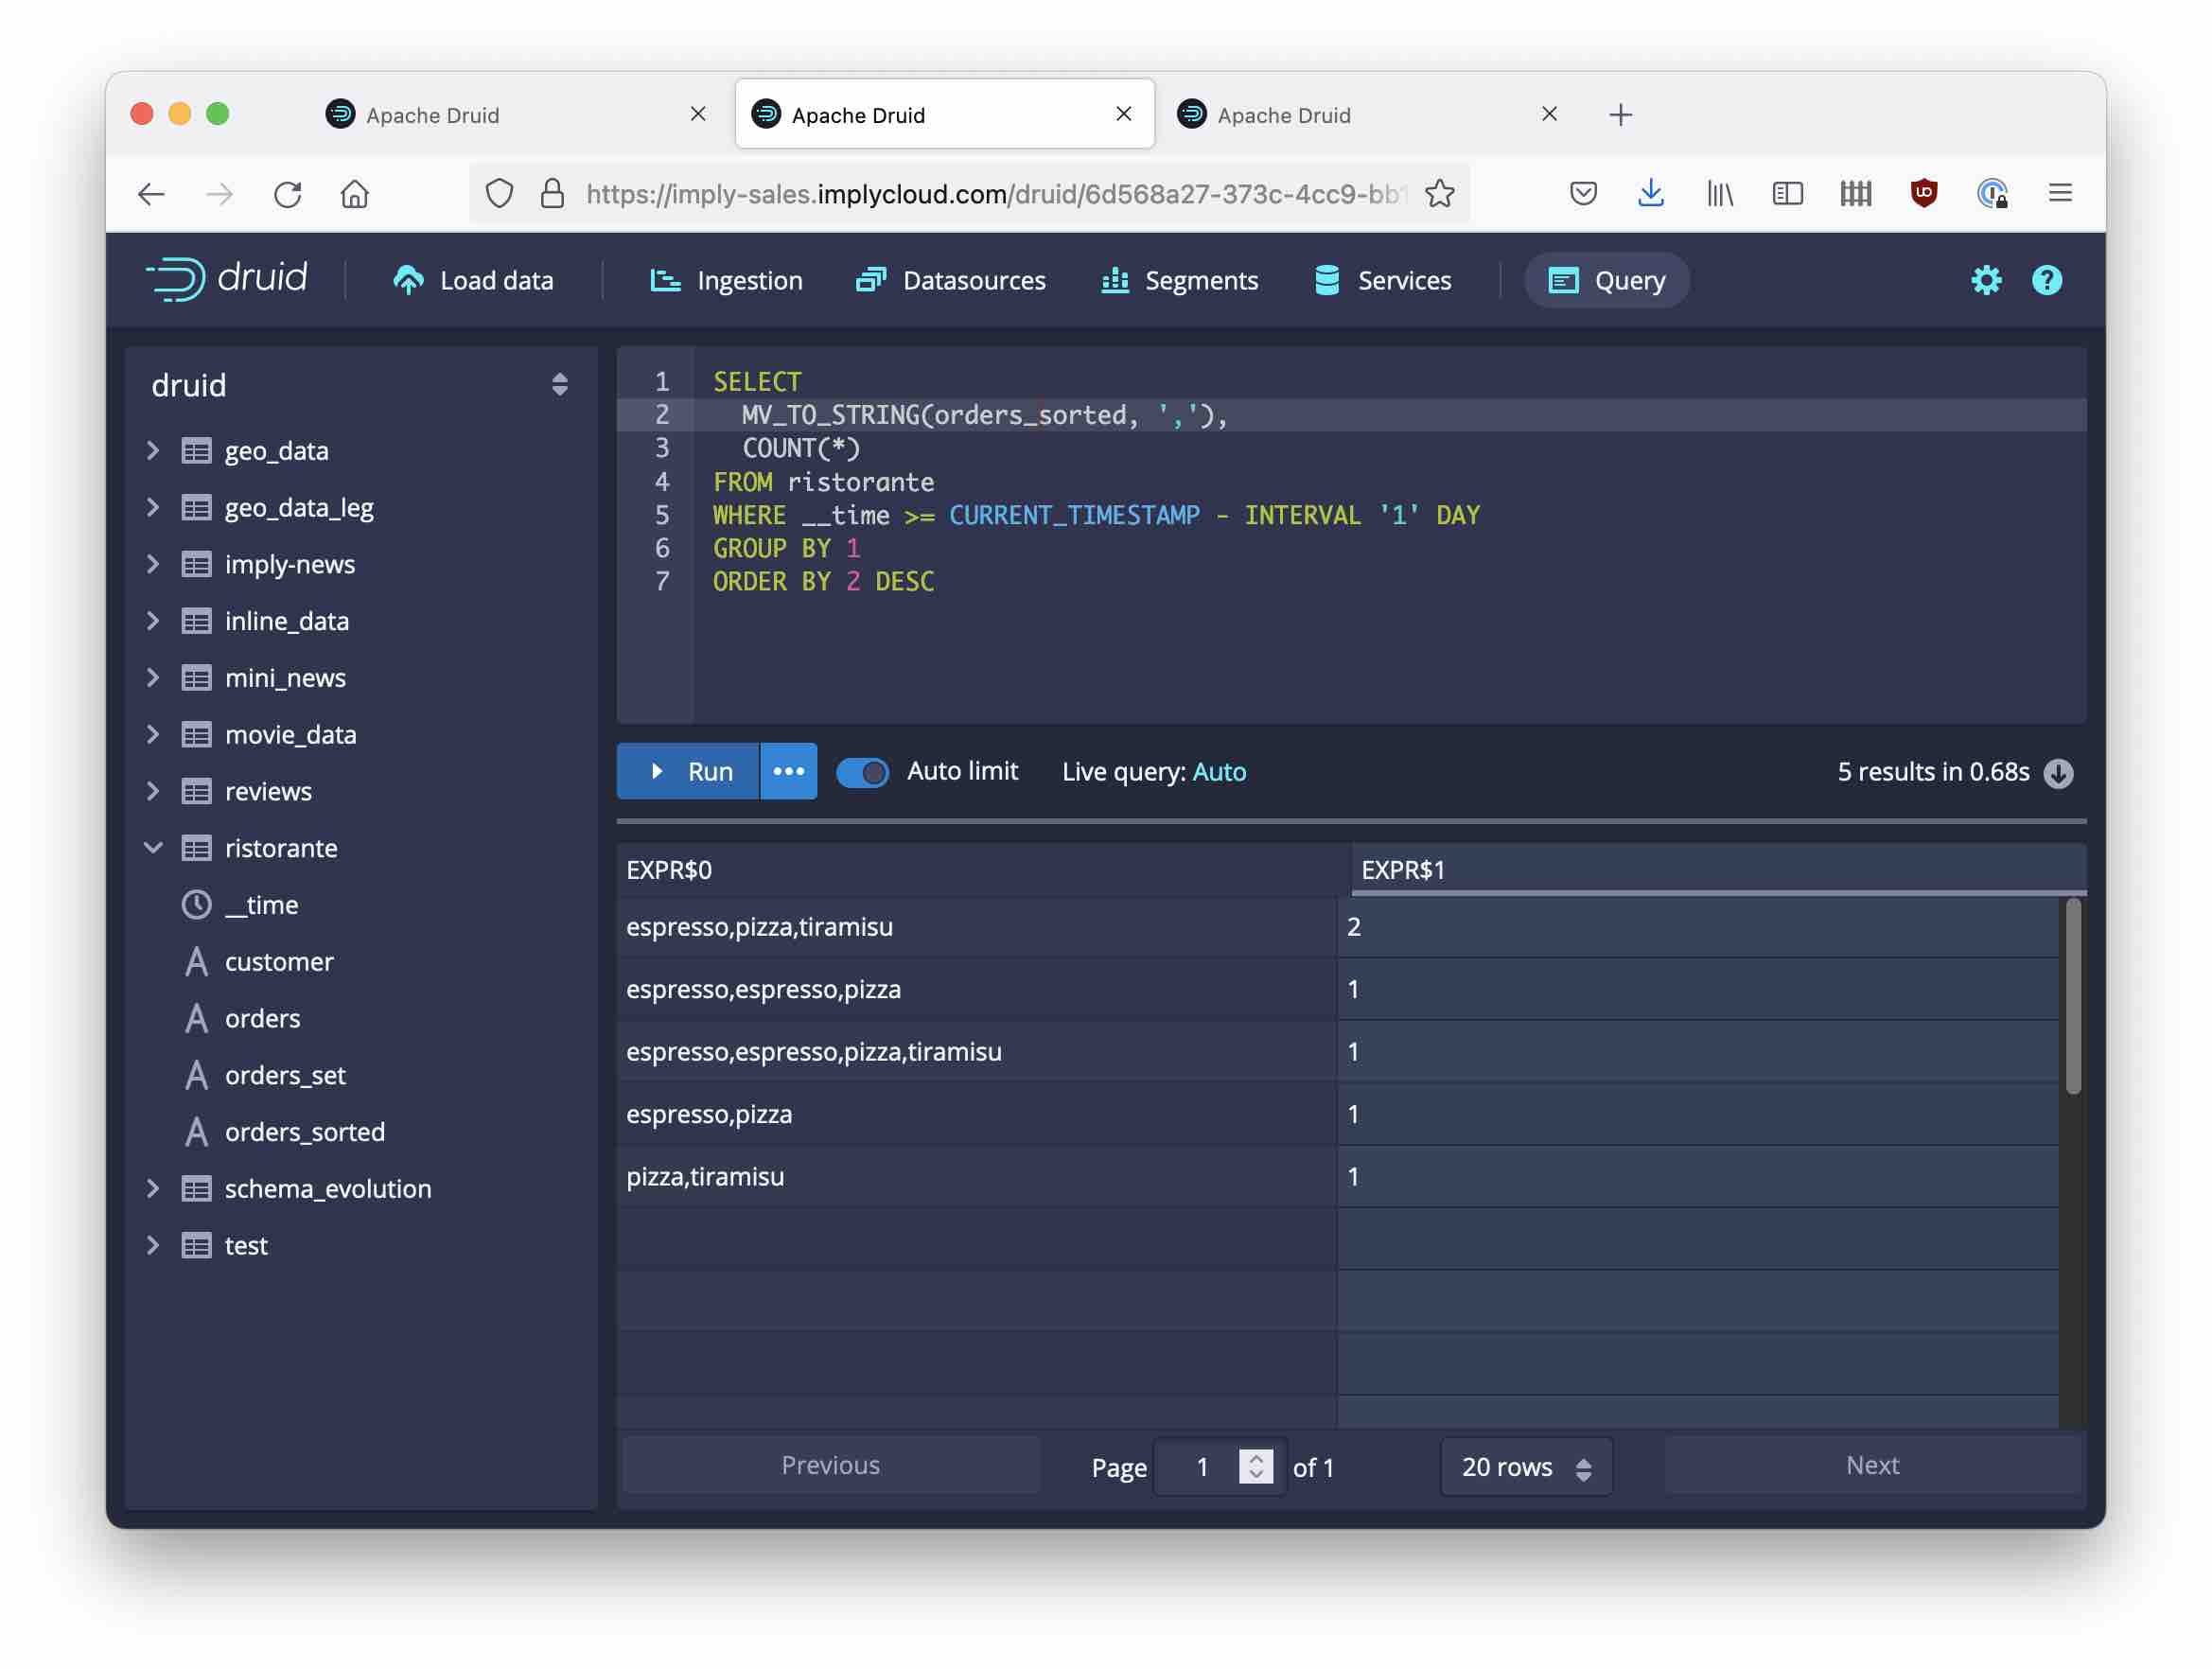The width and height of the screenshot is (2212, 1669).
Task: Click the results table vertical scrollbar
Action: click(x=2072, y=995)
